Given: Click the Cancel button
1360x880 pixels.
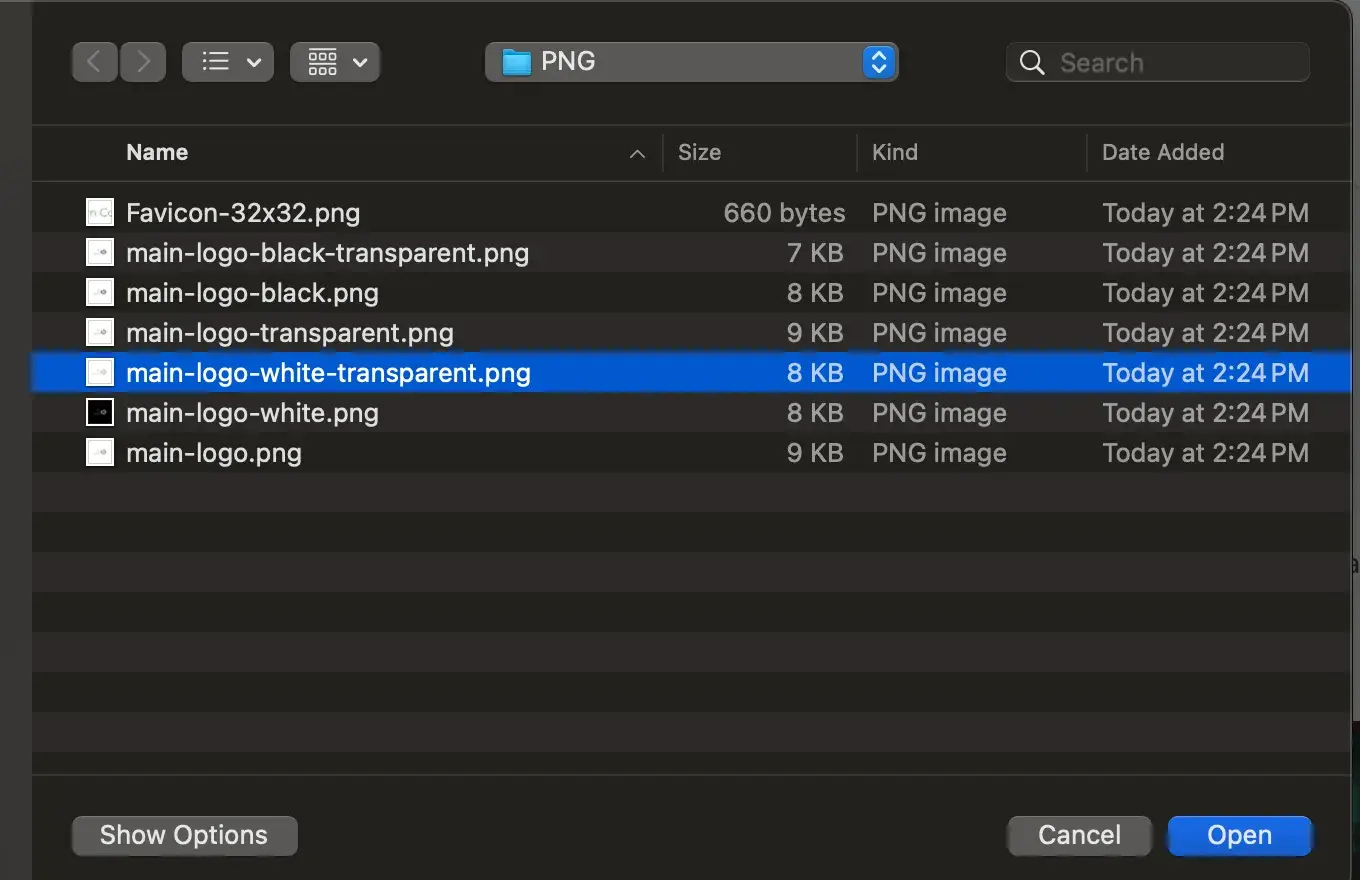Looking at the screenshot, I should (x=1079, y=835).
